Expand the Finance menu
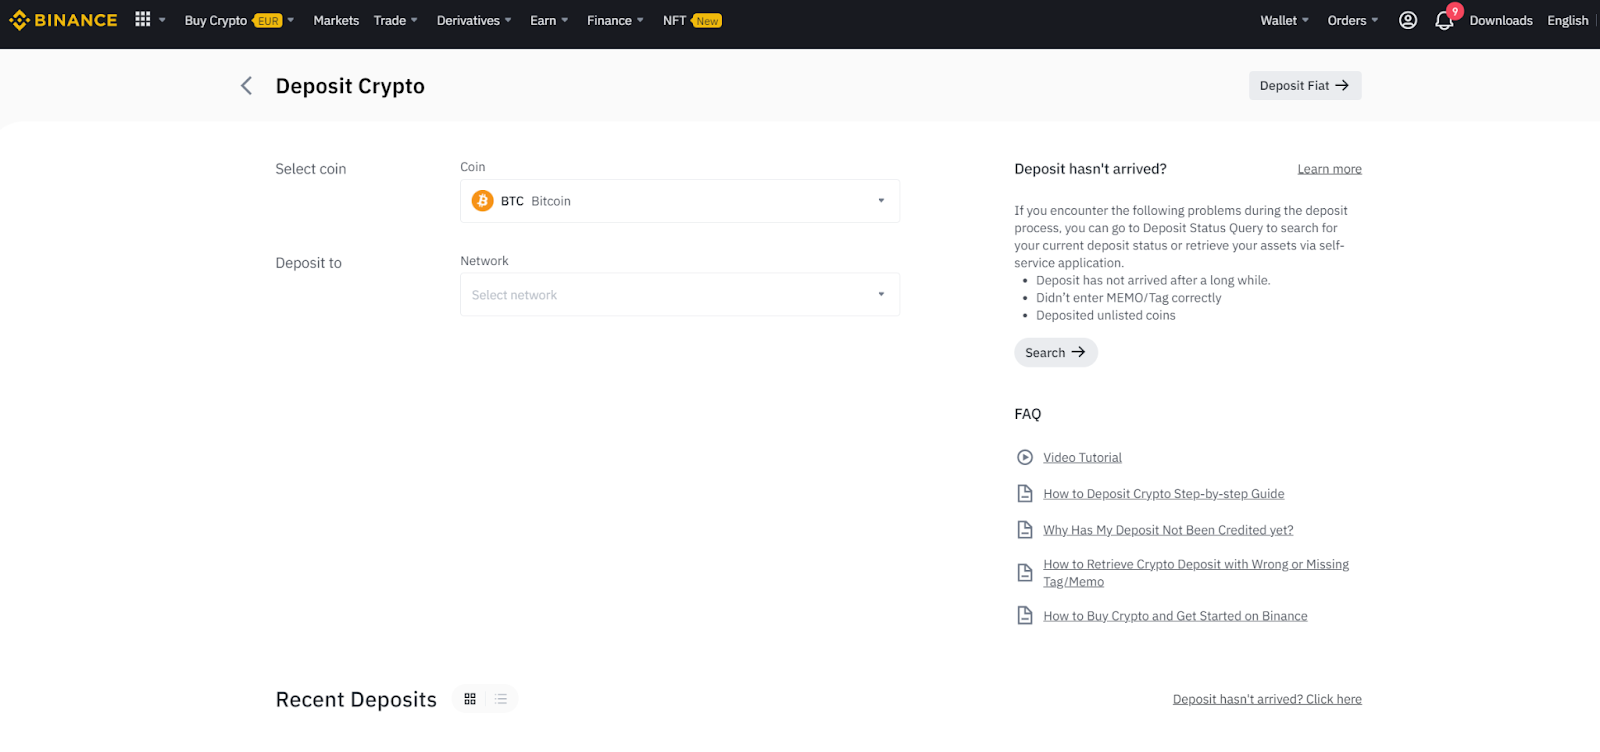Viewport: 1600px width, 752px height. [x=615, y=21]
